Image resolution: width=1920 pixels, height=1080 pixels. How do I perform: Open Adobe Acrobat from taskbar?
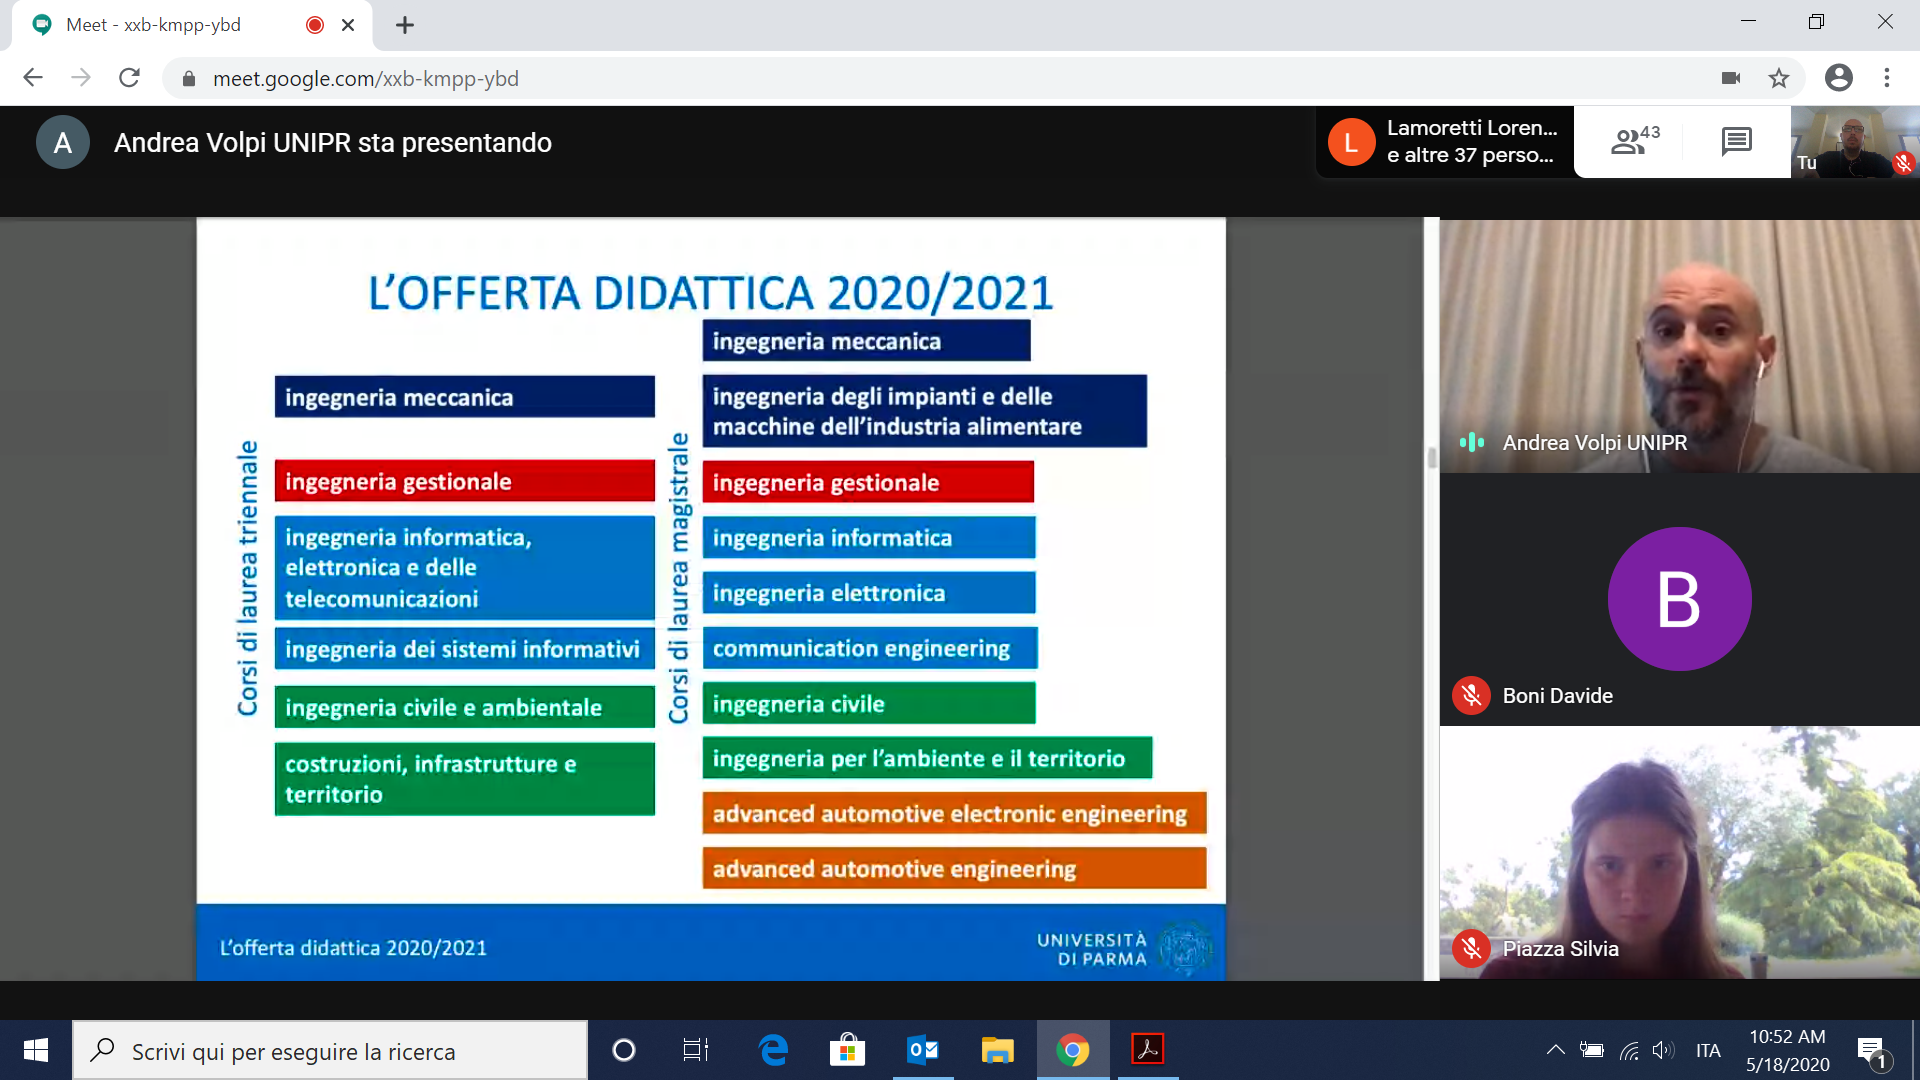point(1147,1050)
